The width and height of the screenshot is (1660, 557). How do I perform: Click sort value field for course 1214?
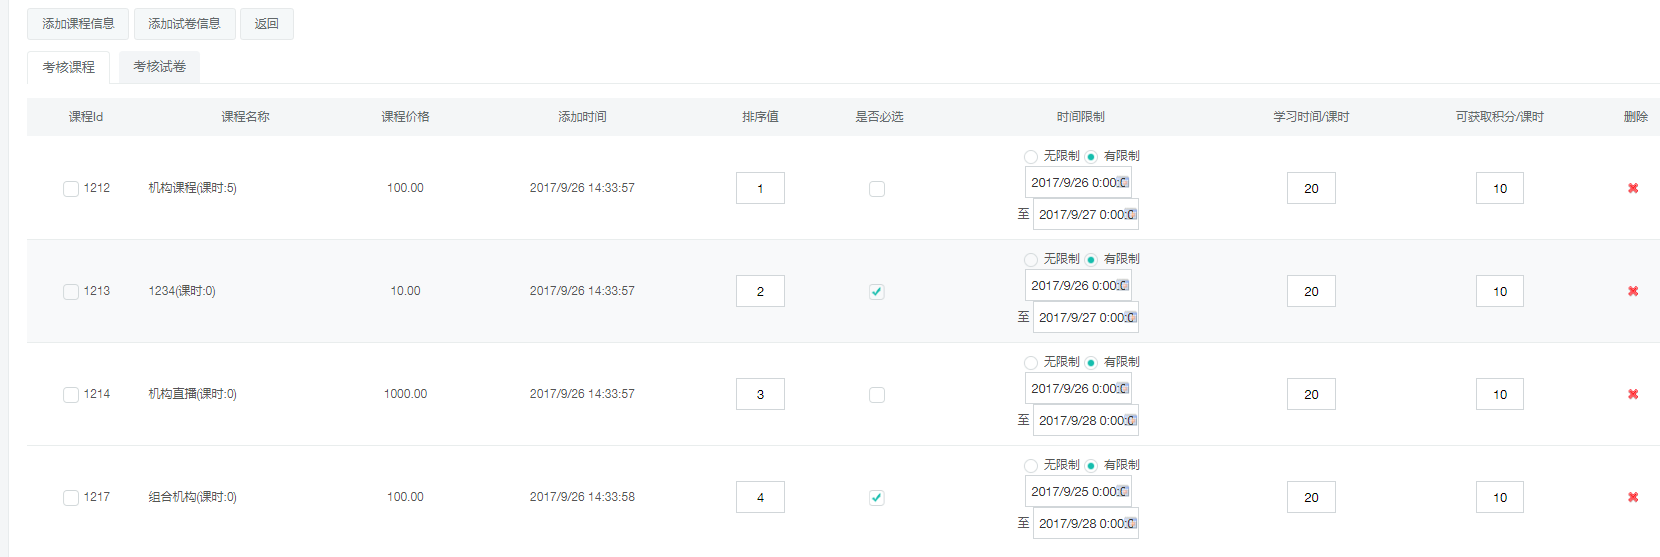pos(760,394)
